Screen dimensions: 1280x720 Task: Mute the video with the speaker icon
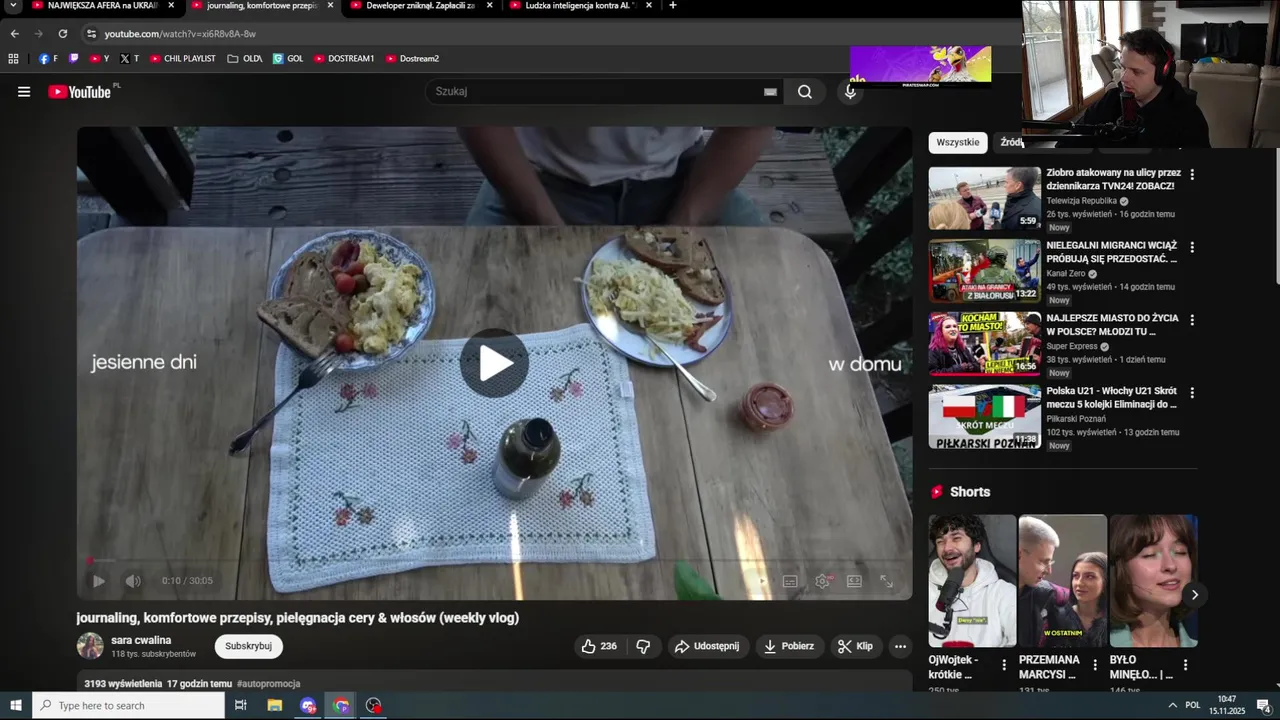click(133, 581)
